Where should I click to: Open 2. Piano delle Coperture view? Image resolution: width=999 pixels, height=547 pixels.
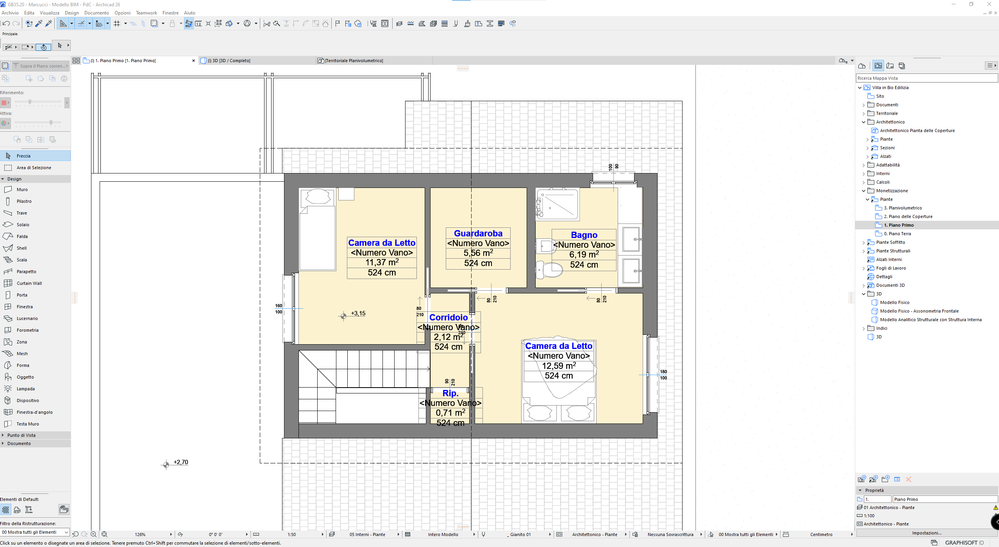(x=907, y=217)
